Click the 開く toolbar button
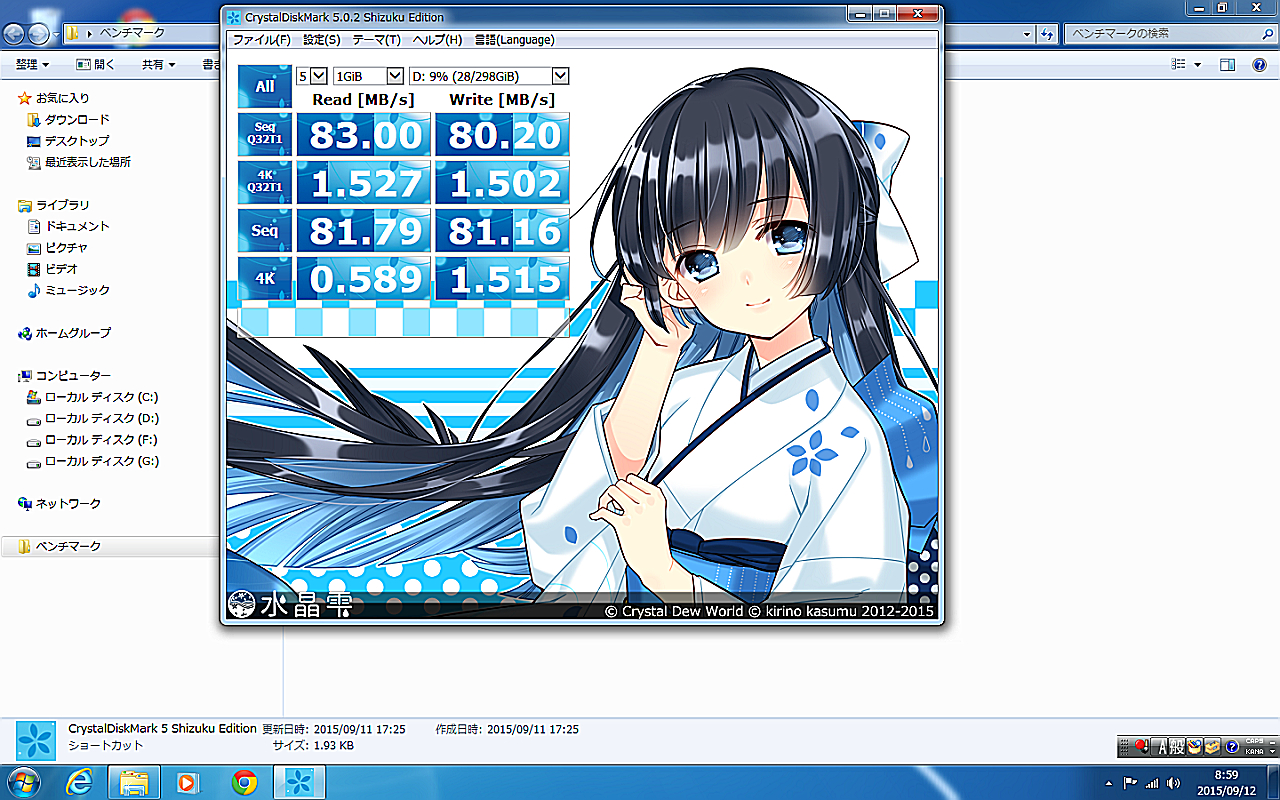1280x800 pixels. [x=96, y=64]
